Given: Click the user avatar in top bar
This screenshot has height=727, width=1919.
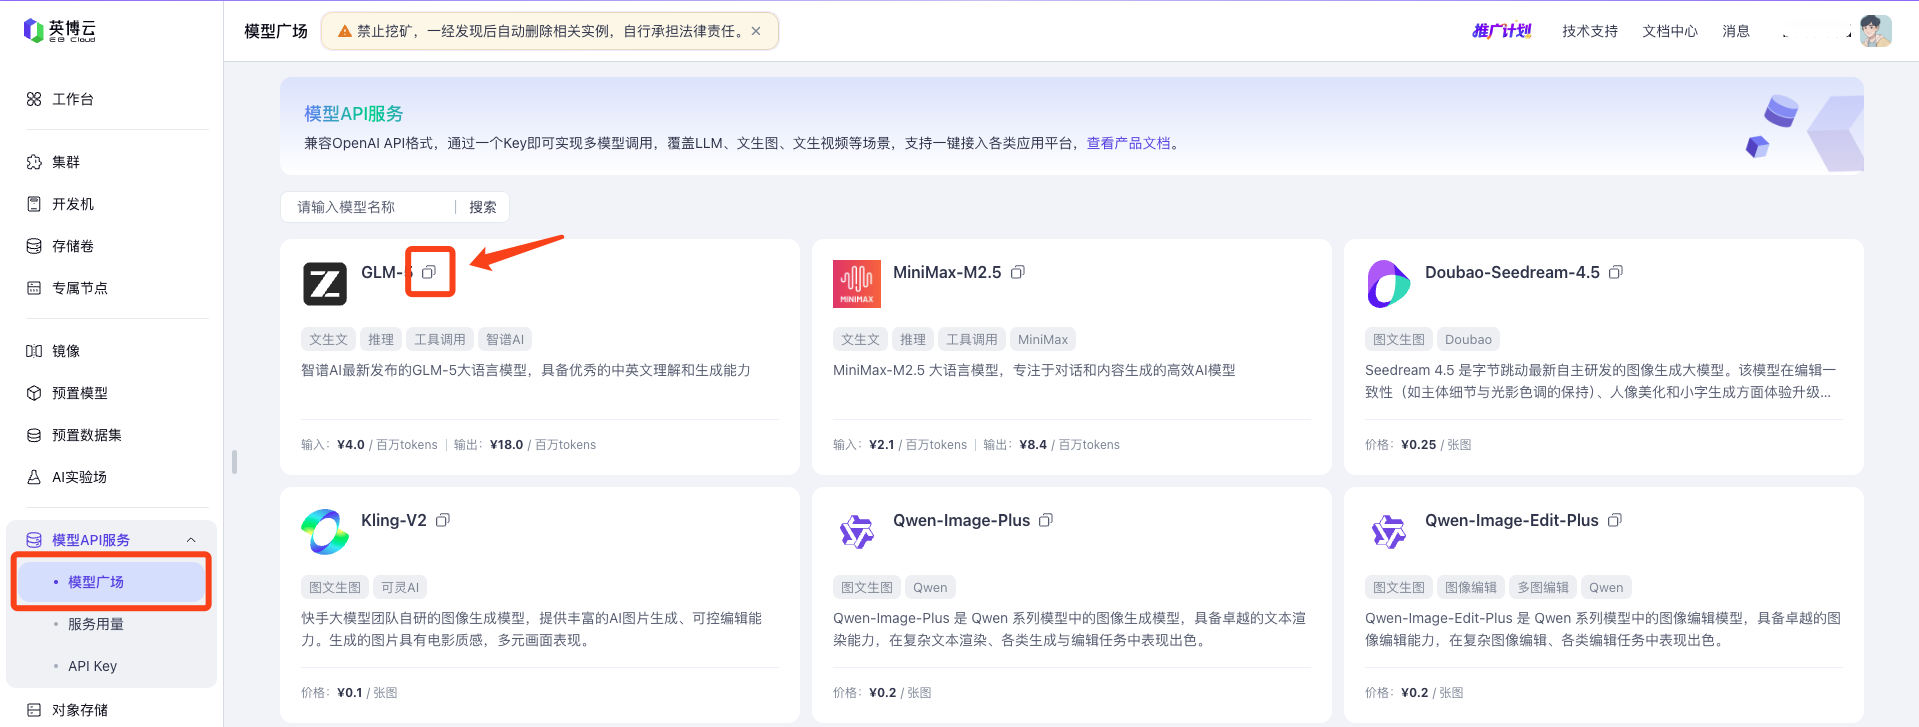Looking at the screenshot, I should pos(1875,31).
